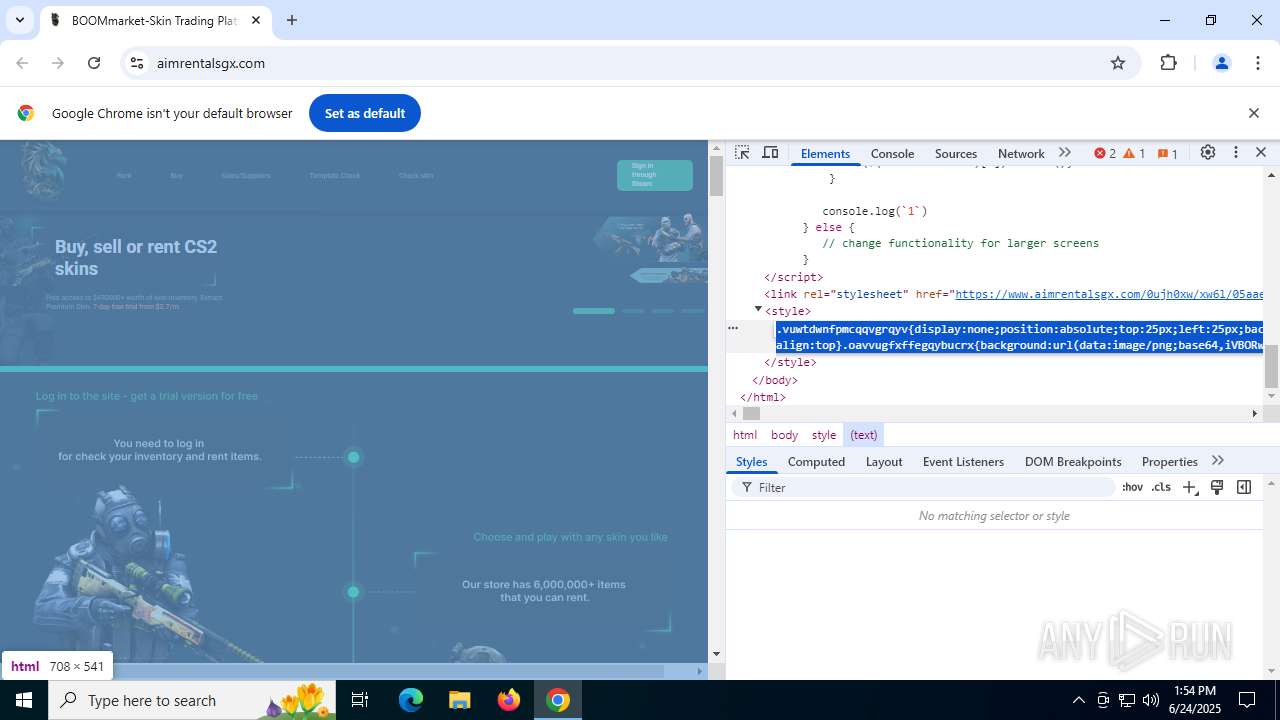The width and height of the screenshot is (1280, 720).
Task: Collapse the style tag node triangle
Action: coord(758,310)
